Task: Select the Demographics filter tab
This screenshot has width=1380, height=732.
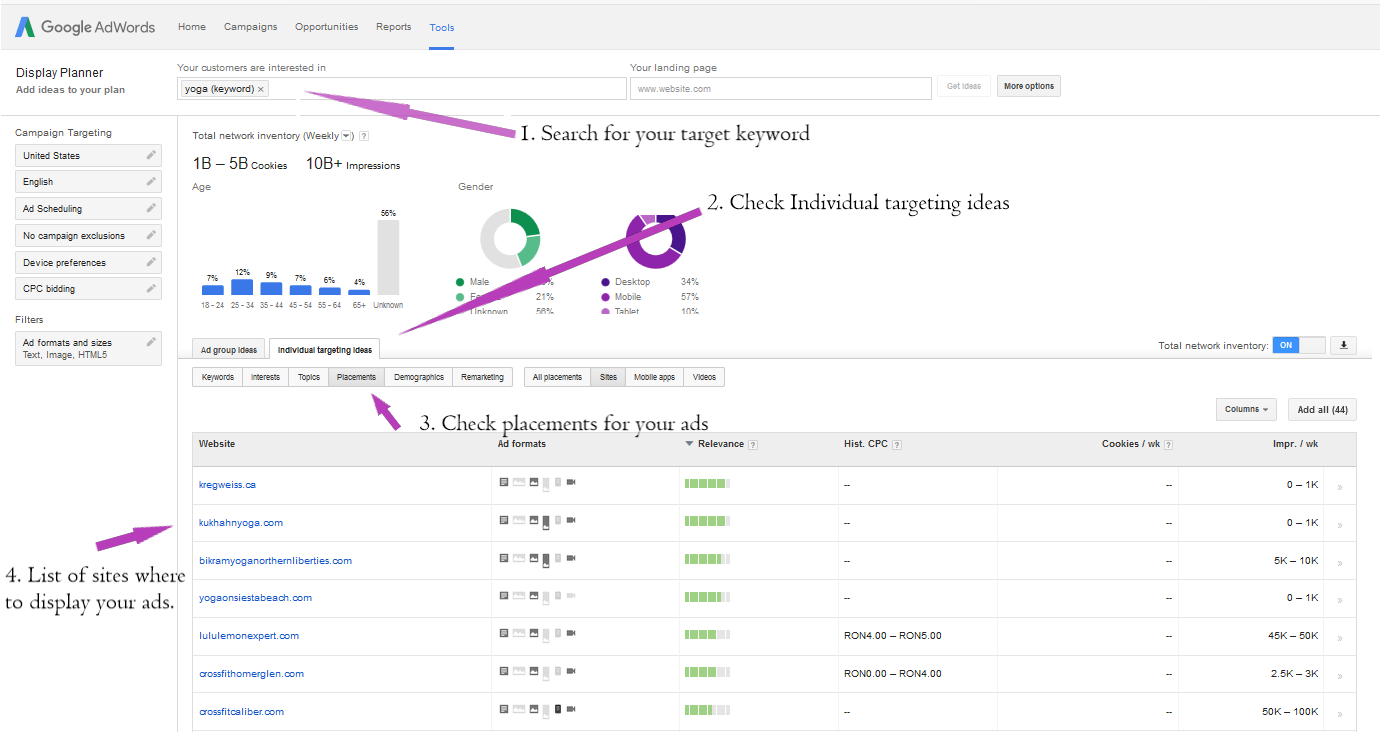Action: [419, 377]
